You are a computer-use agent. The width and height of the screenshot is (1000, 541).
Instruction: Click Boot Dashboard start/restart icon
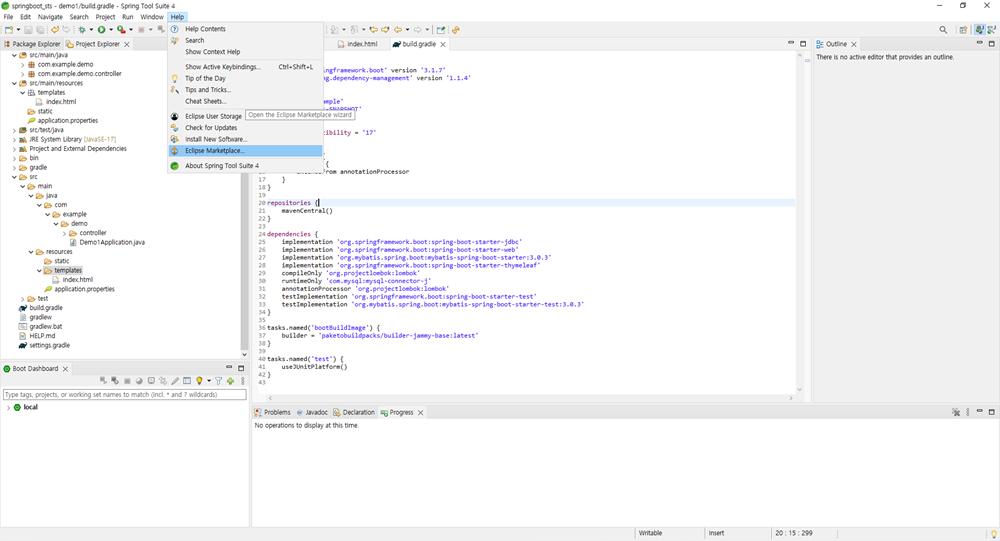[103, 381]
